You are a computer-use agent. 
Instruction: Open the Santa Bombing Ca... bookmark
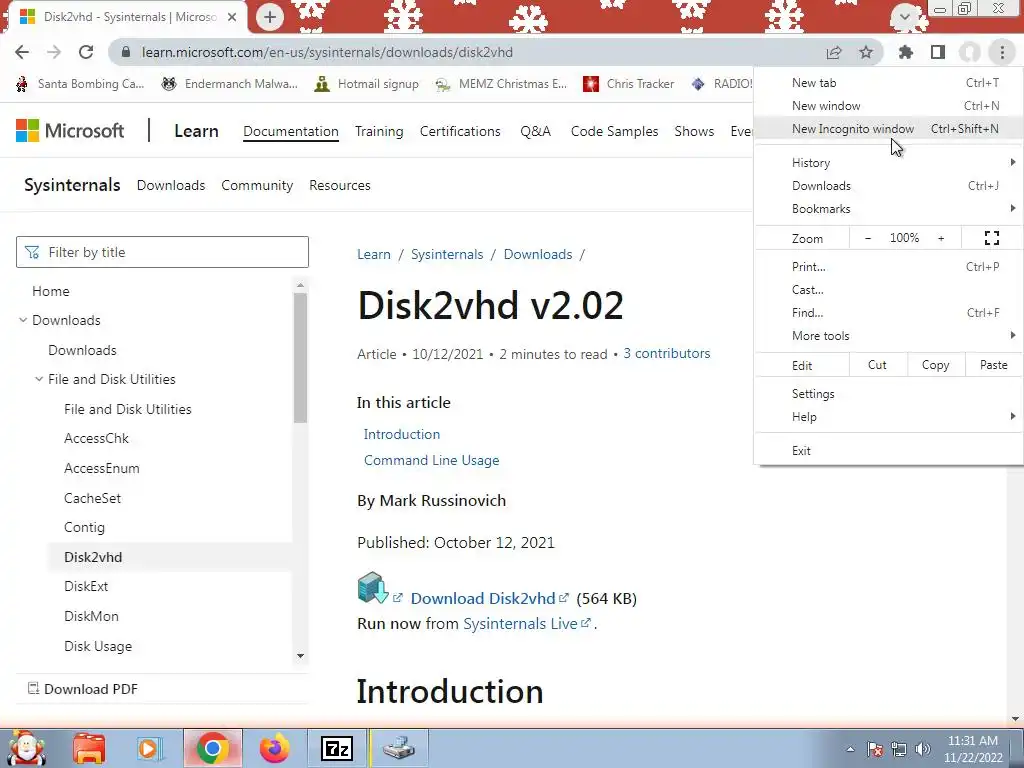pos(80,84)
